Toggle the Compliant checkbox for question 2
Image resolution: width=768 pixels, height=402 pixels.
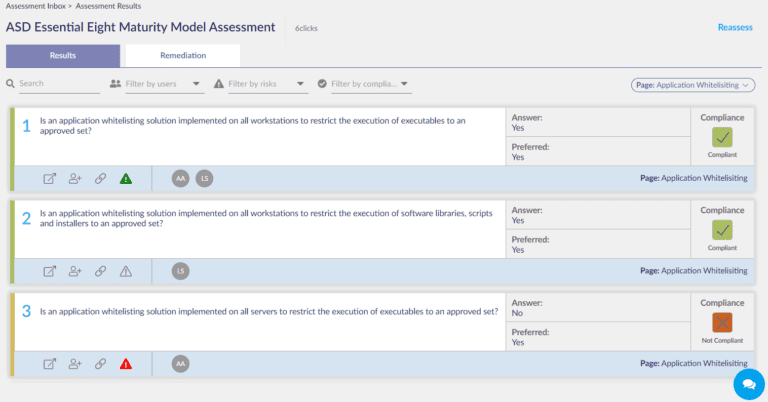[x=722, y=229]
